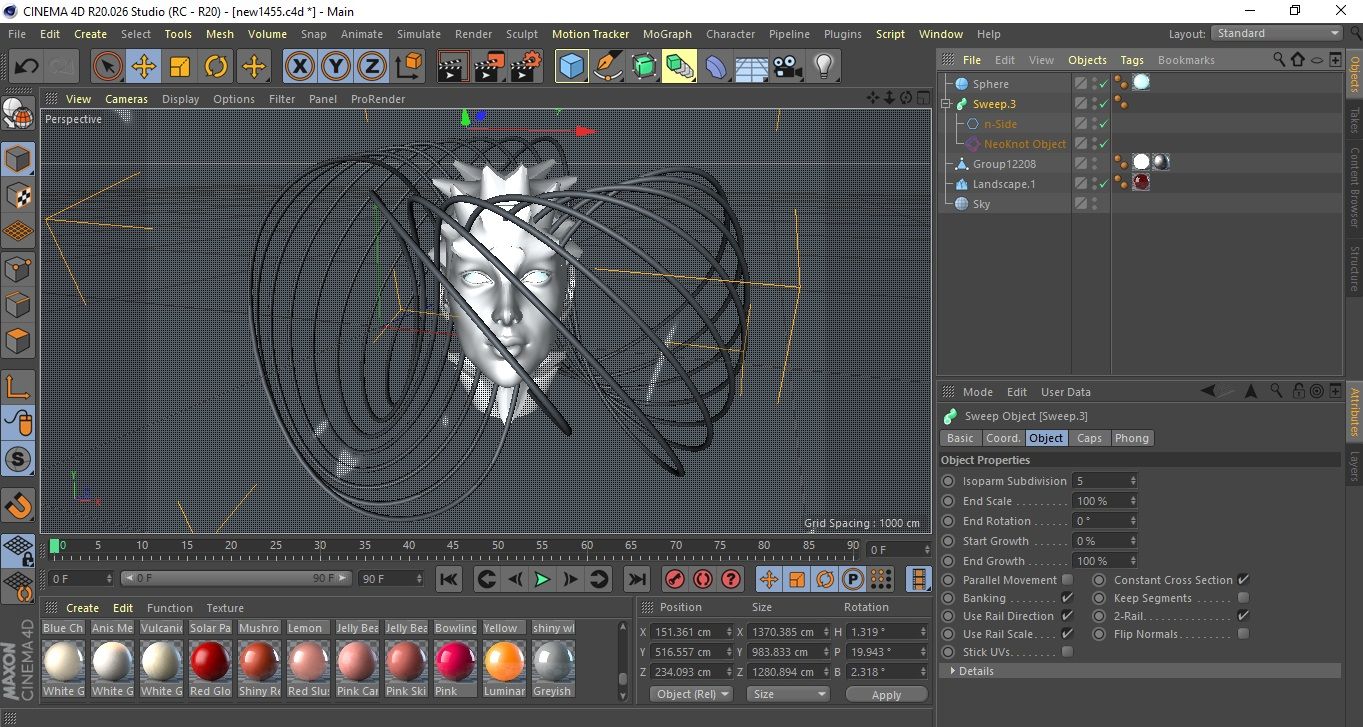Click the Light bulb object icon

point(823,67)
